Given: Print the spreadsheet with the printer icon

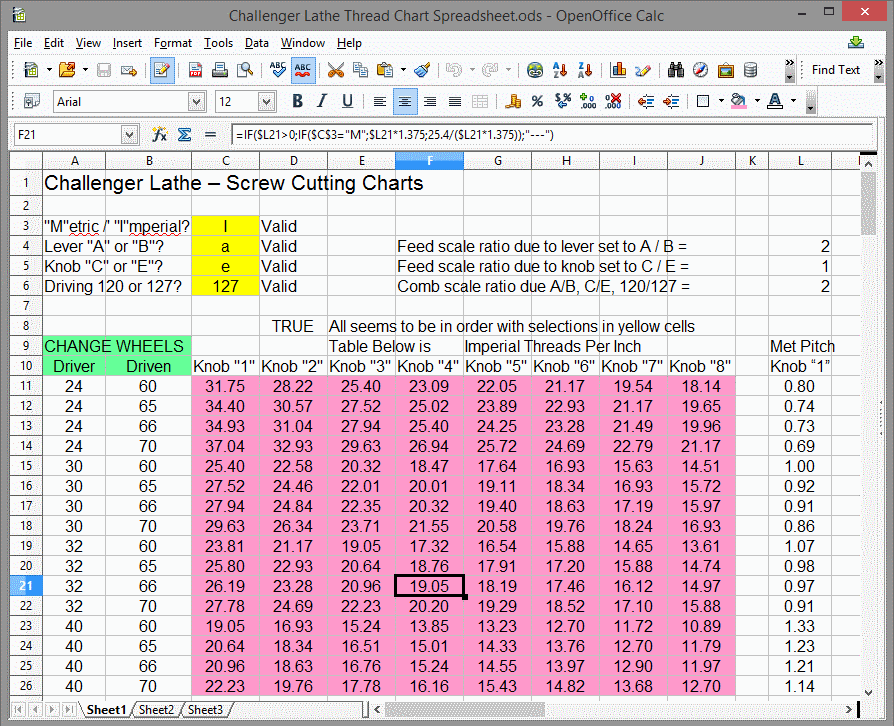Looking at the screenshot, I should [220, 70].
